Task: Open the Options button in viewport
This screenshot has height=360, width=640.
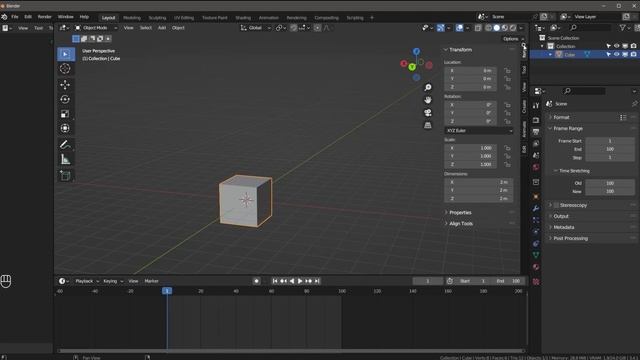Action: (513, 39)
